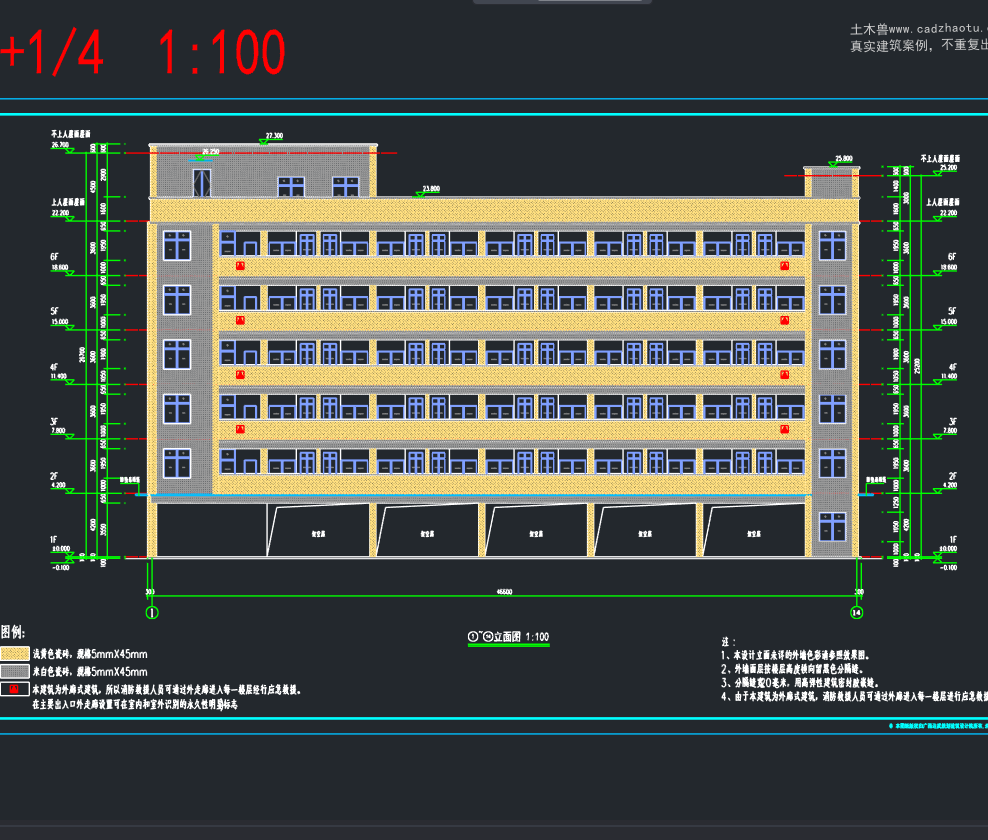This screenshot has height=840, width=988.
Task: Click the 26.700 roof elevation label
Action: [60, 145]
